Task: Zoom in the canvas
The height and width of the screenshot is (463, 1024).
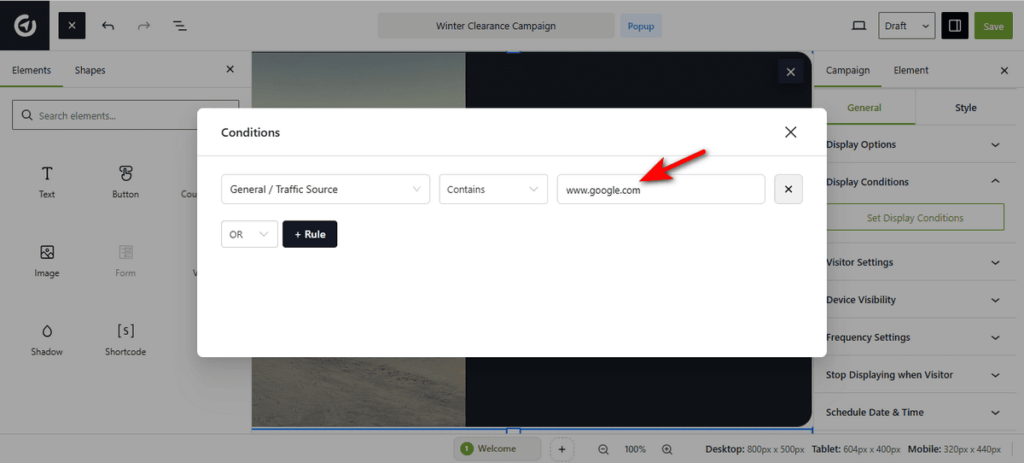Action: pos(667,449)
